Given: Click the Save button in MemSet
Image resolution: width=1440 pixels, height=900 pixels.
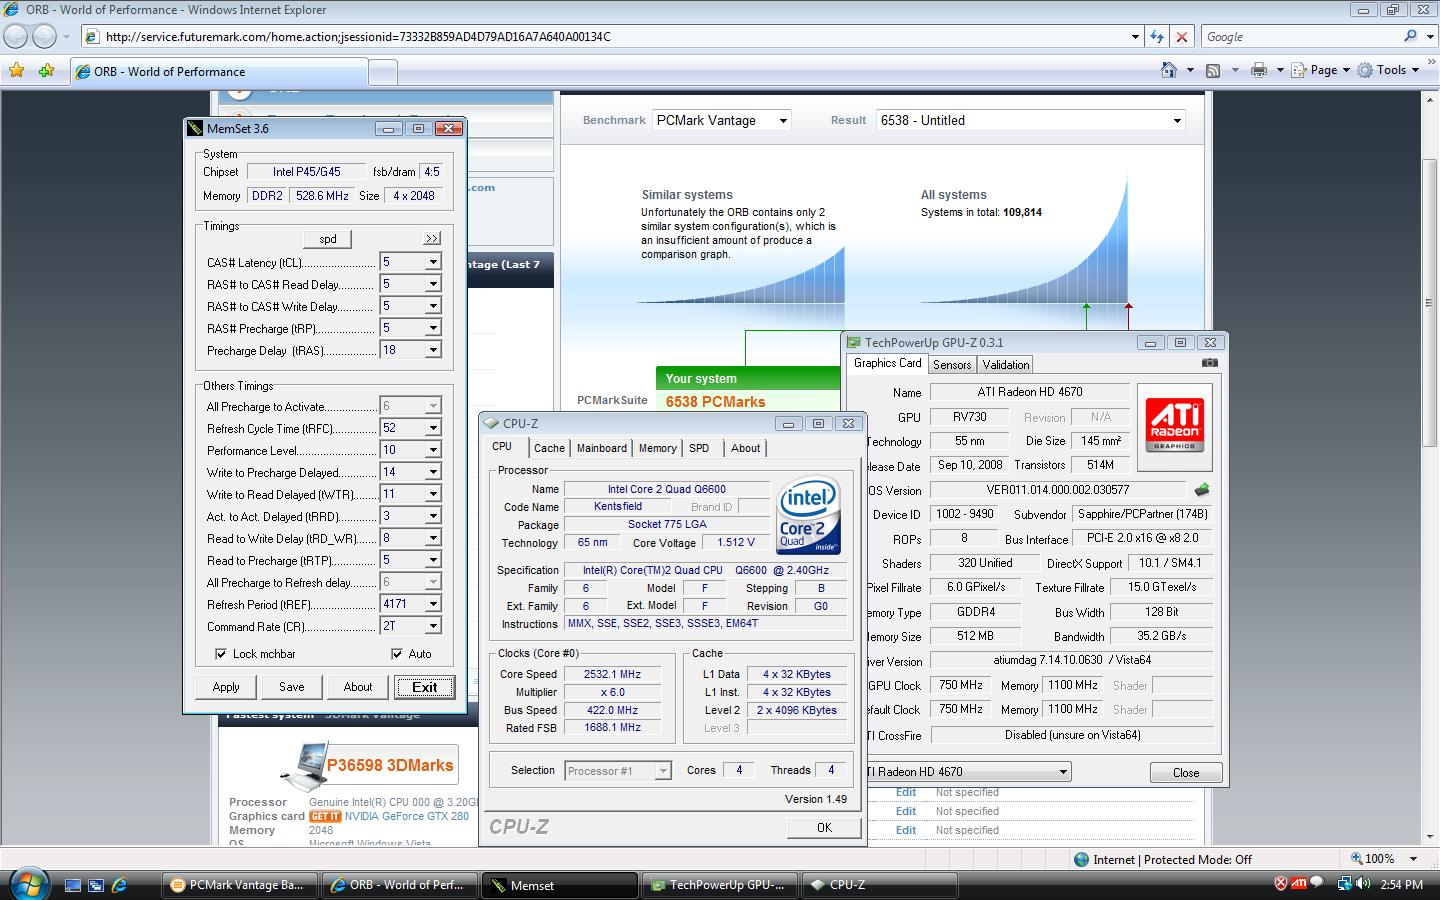Looking at the screenshot, I should tap(292, 687).
